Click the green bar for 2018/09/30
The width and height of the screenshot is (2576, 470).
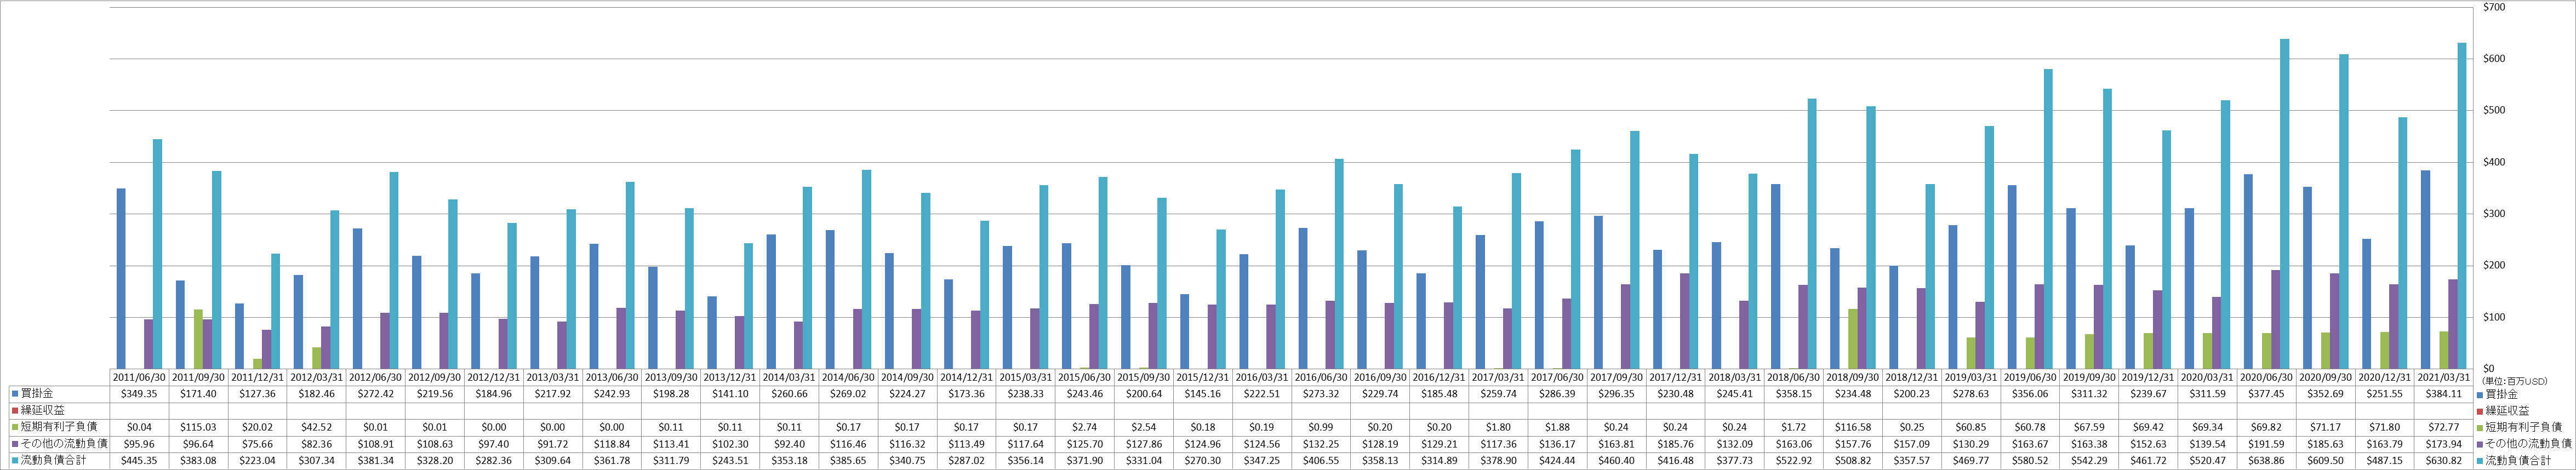click(x=1853, y=339)
